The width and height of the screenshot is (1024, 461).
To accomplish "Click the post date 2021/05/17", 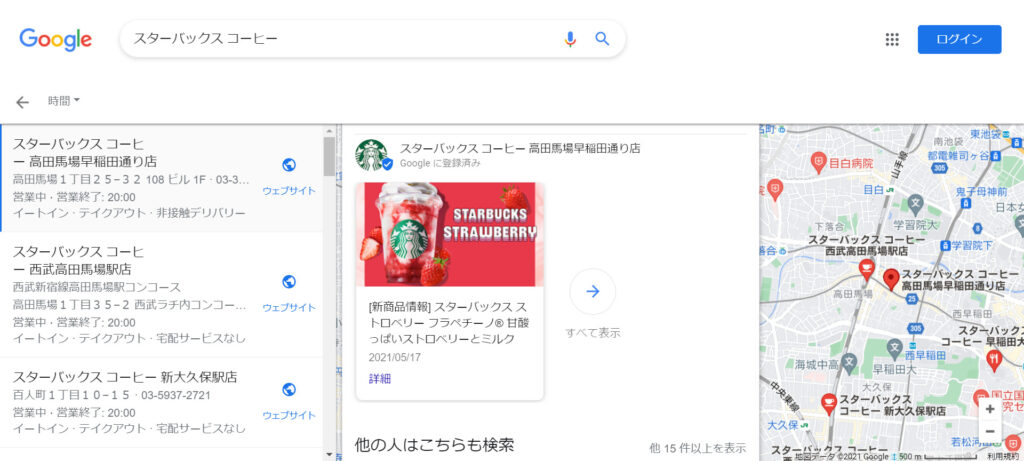I will coord(394,358).
